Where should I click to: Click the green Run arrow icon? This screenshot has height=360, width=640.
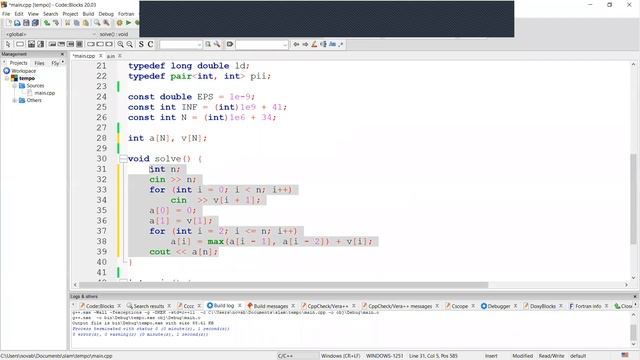[129, 23]
